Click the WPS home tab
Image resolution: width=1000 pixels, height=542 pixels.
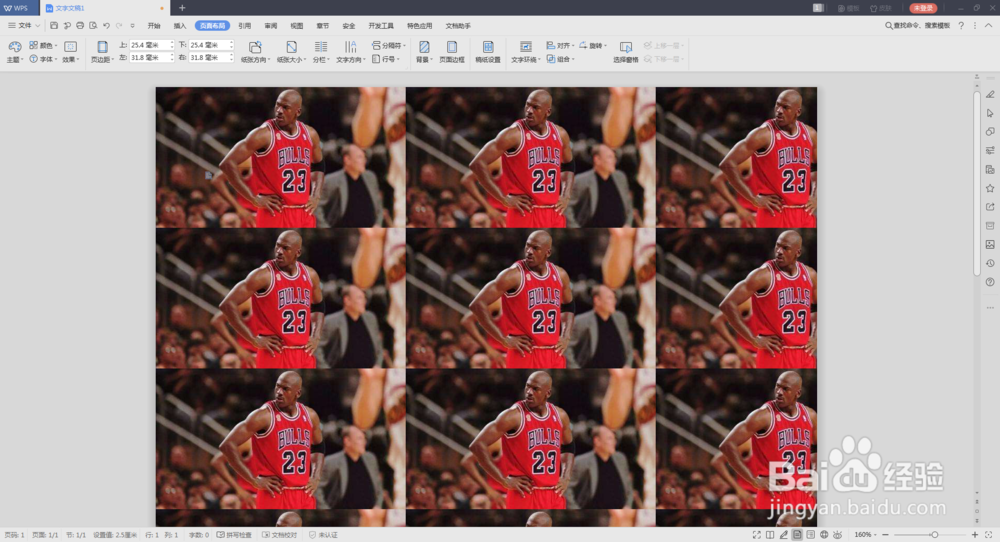[17, 8]
